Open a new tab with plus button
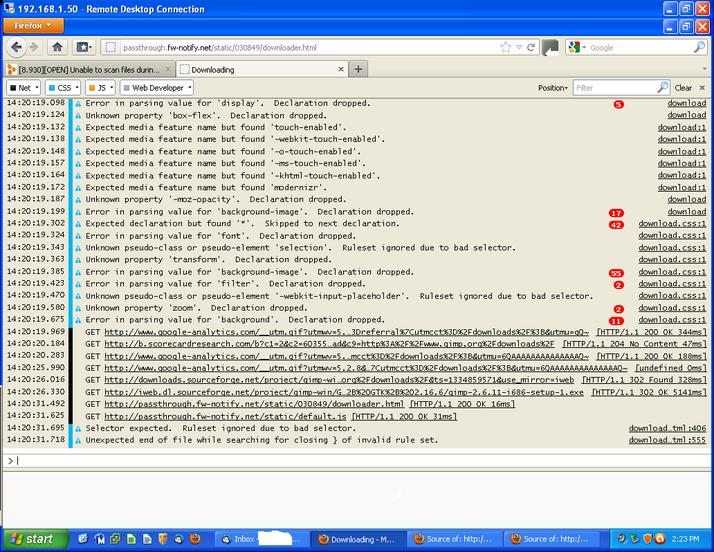Viewport: 714px width, 552px height. [x=358, y=69]
